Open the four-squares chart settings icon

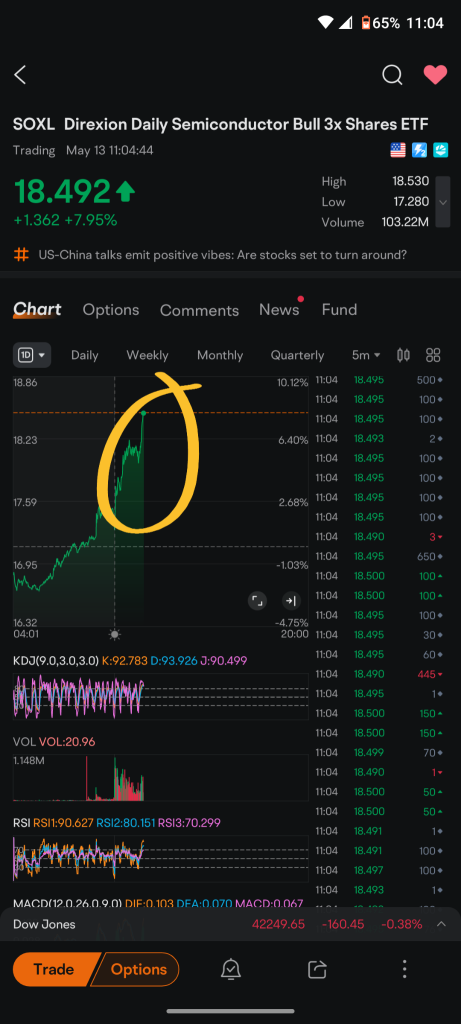tap(433, 355)
